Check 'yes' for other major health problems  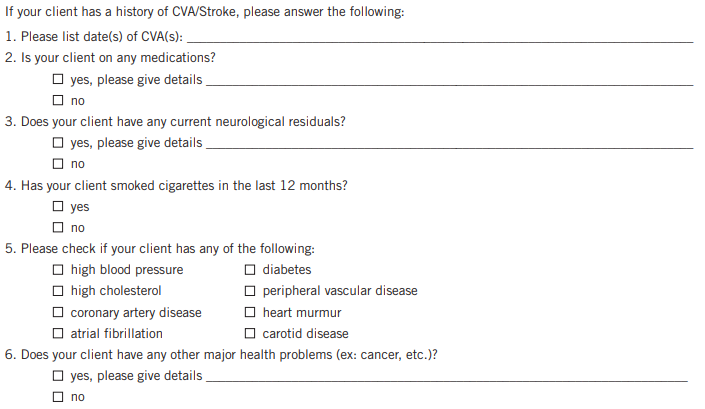click(60, 376)
